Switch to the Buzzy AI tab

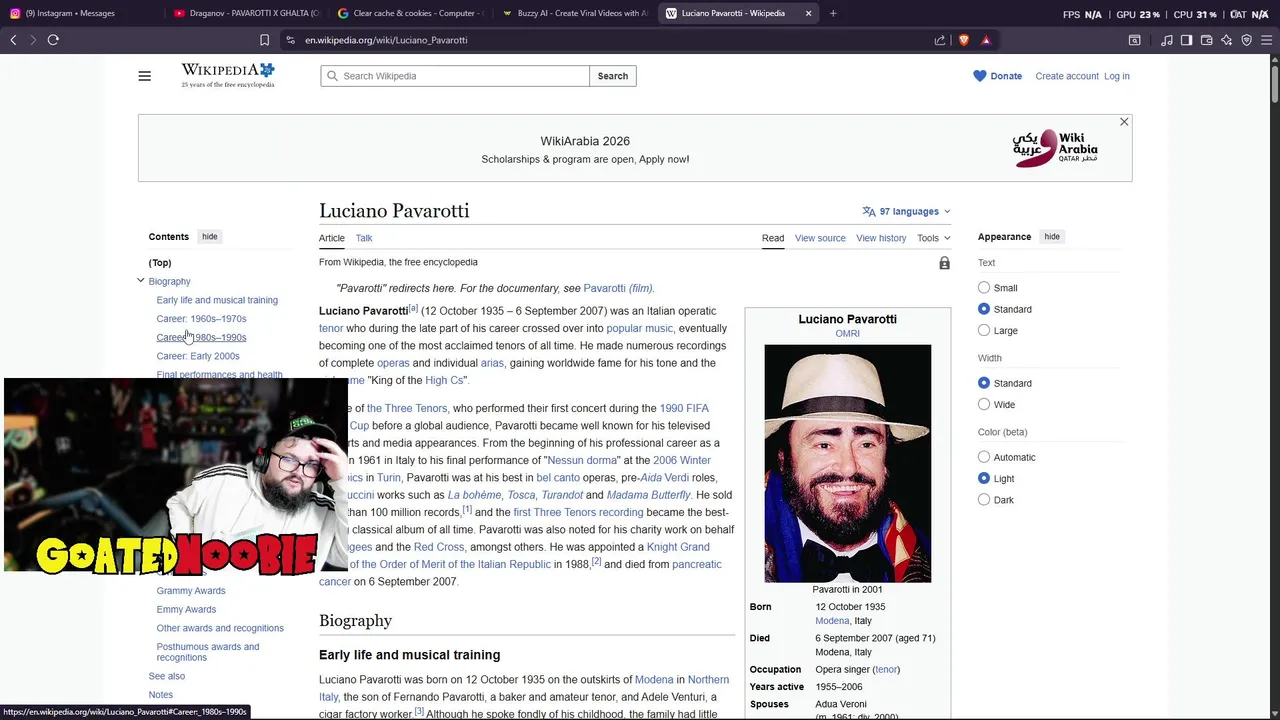click(574, 13)
